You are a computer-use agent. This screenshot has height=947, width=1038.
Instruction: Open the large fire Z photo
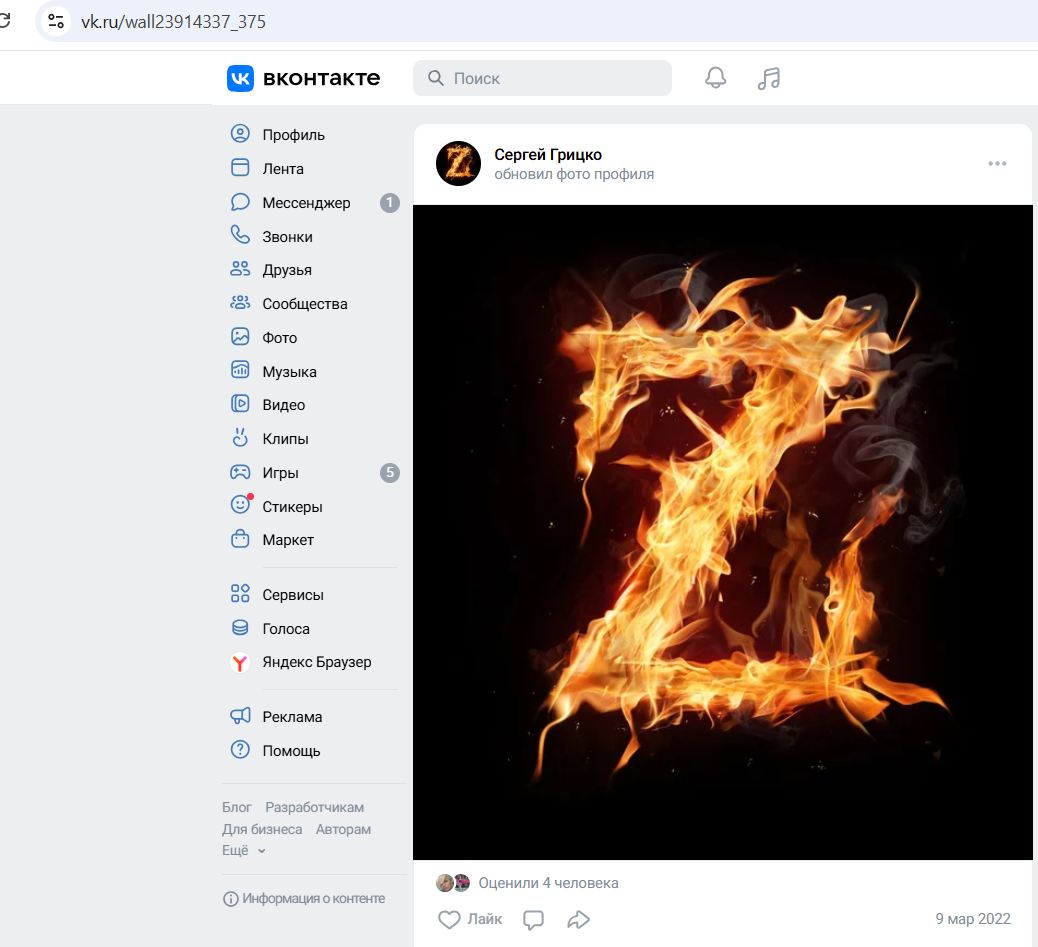[722, 532]
